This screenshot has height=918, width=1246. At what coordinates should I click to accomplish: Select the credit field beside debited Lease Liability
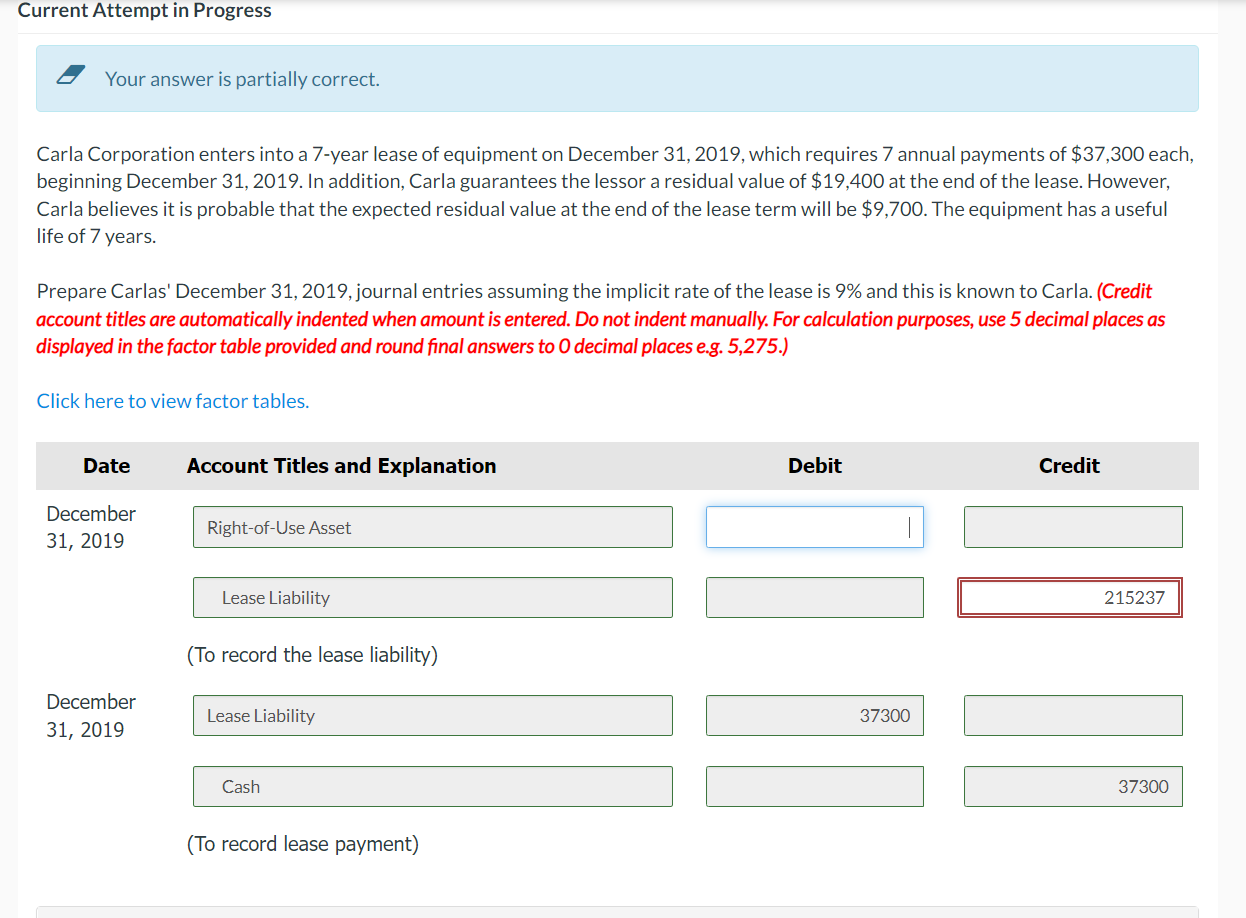coord(1073,715)
